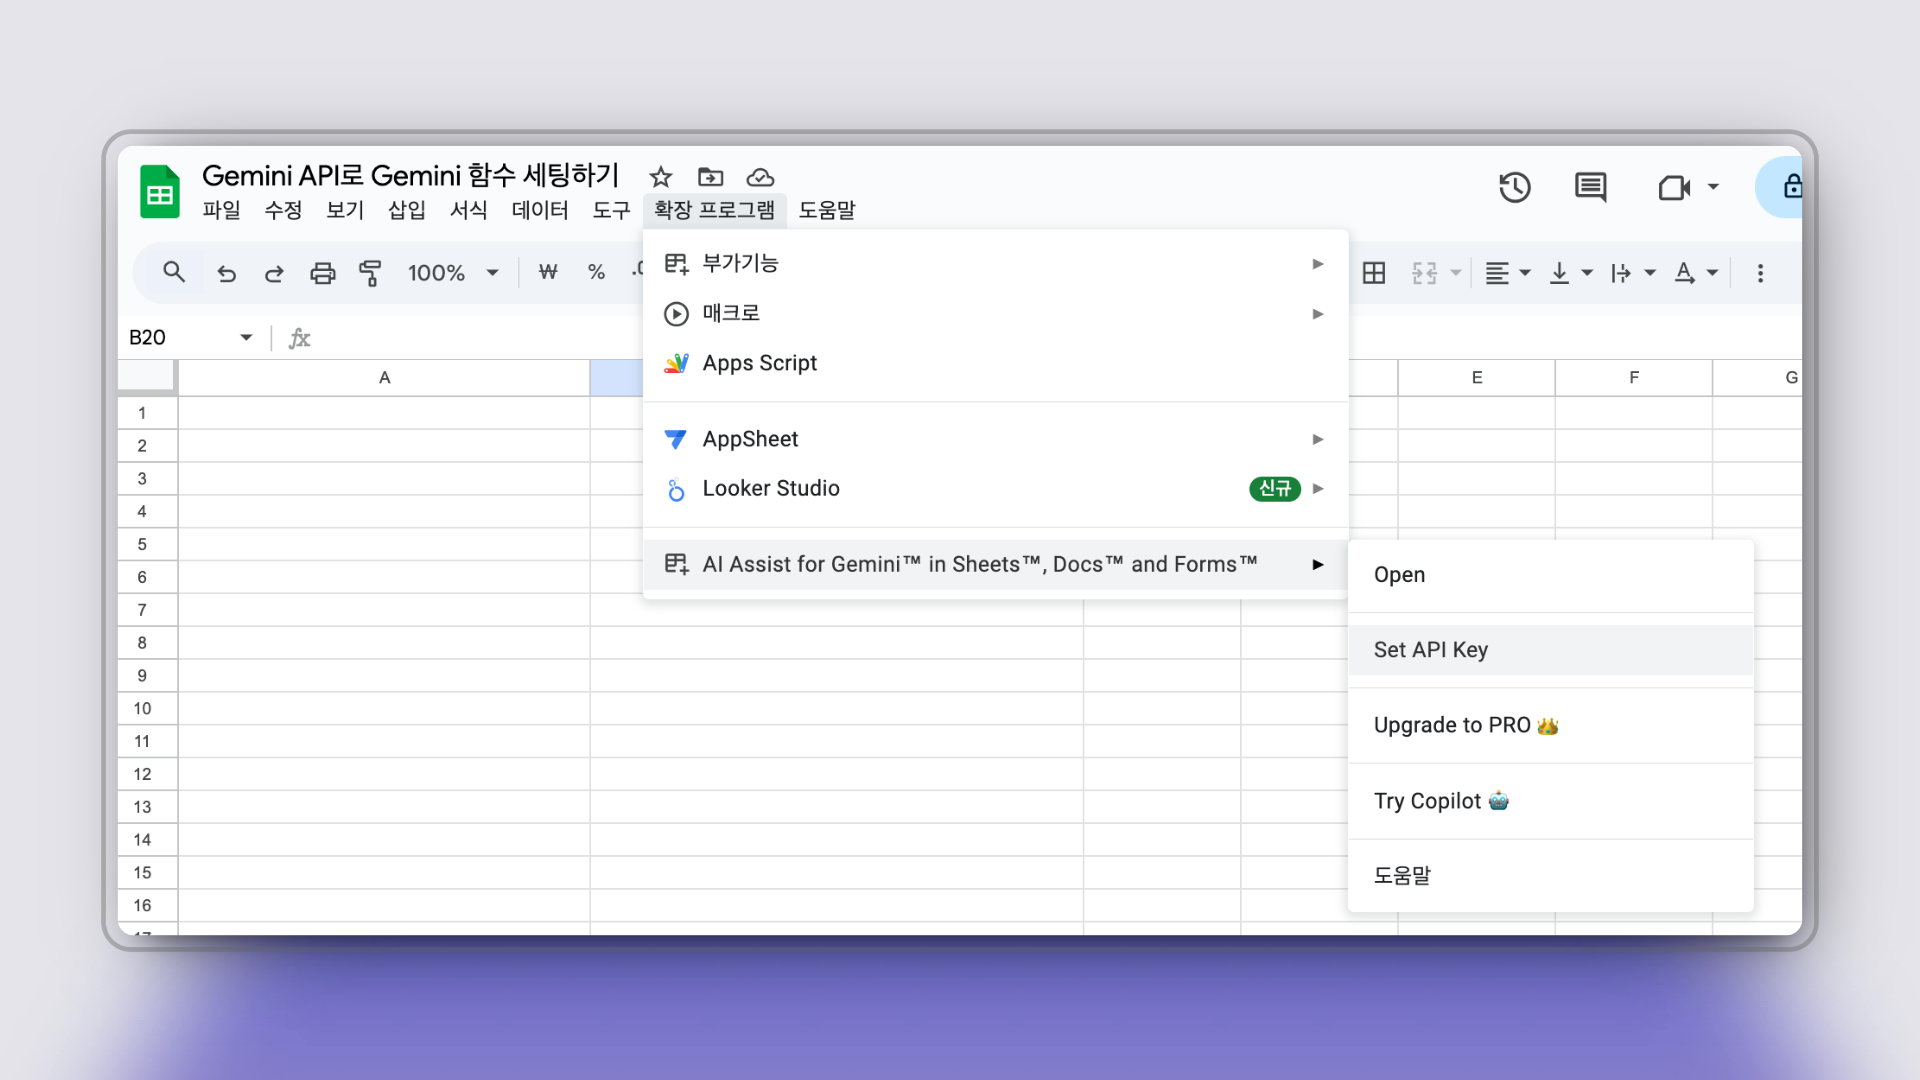Open the 도움말 menu in menu bar

[x=827, y=210]
